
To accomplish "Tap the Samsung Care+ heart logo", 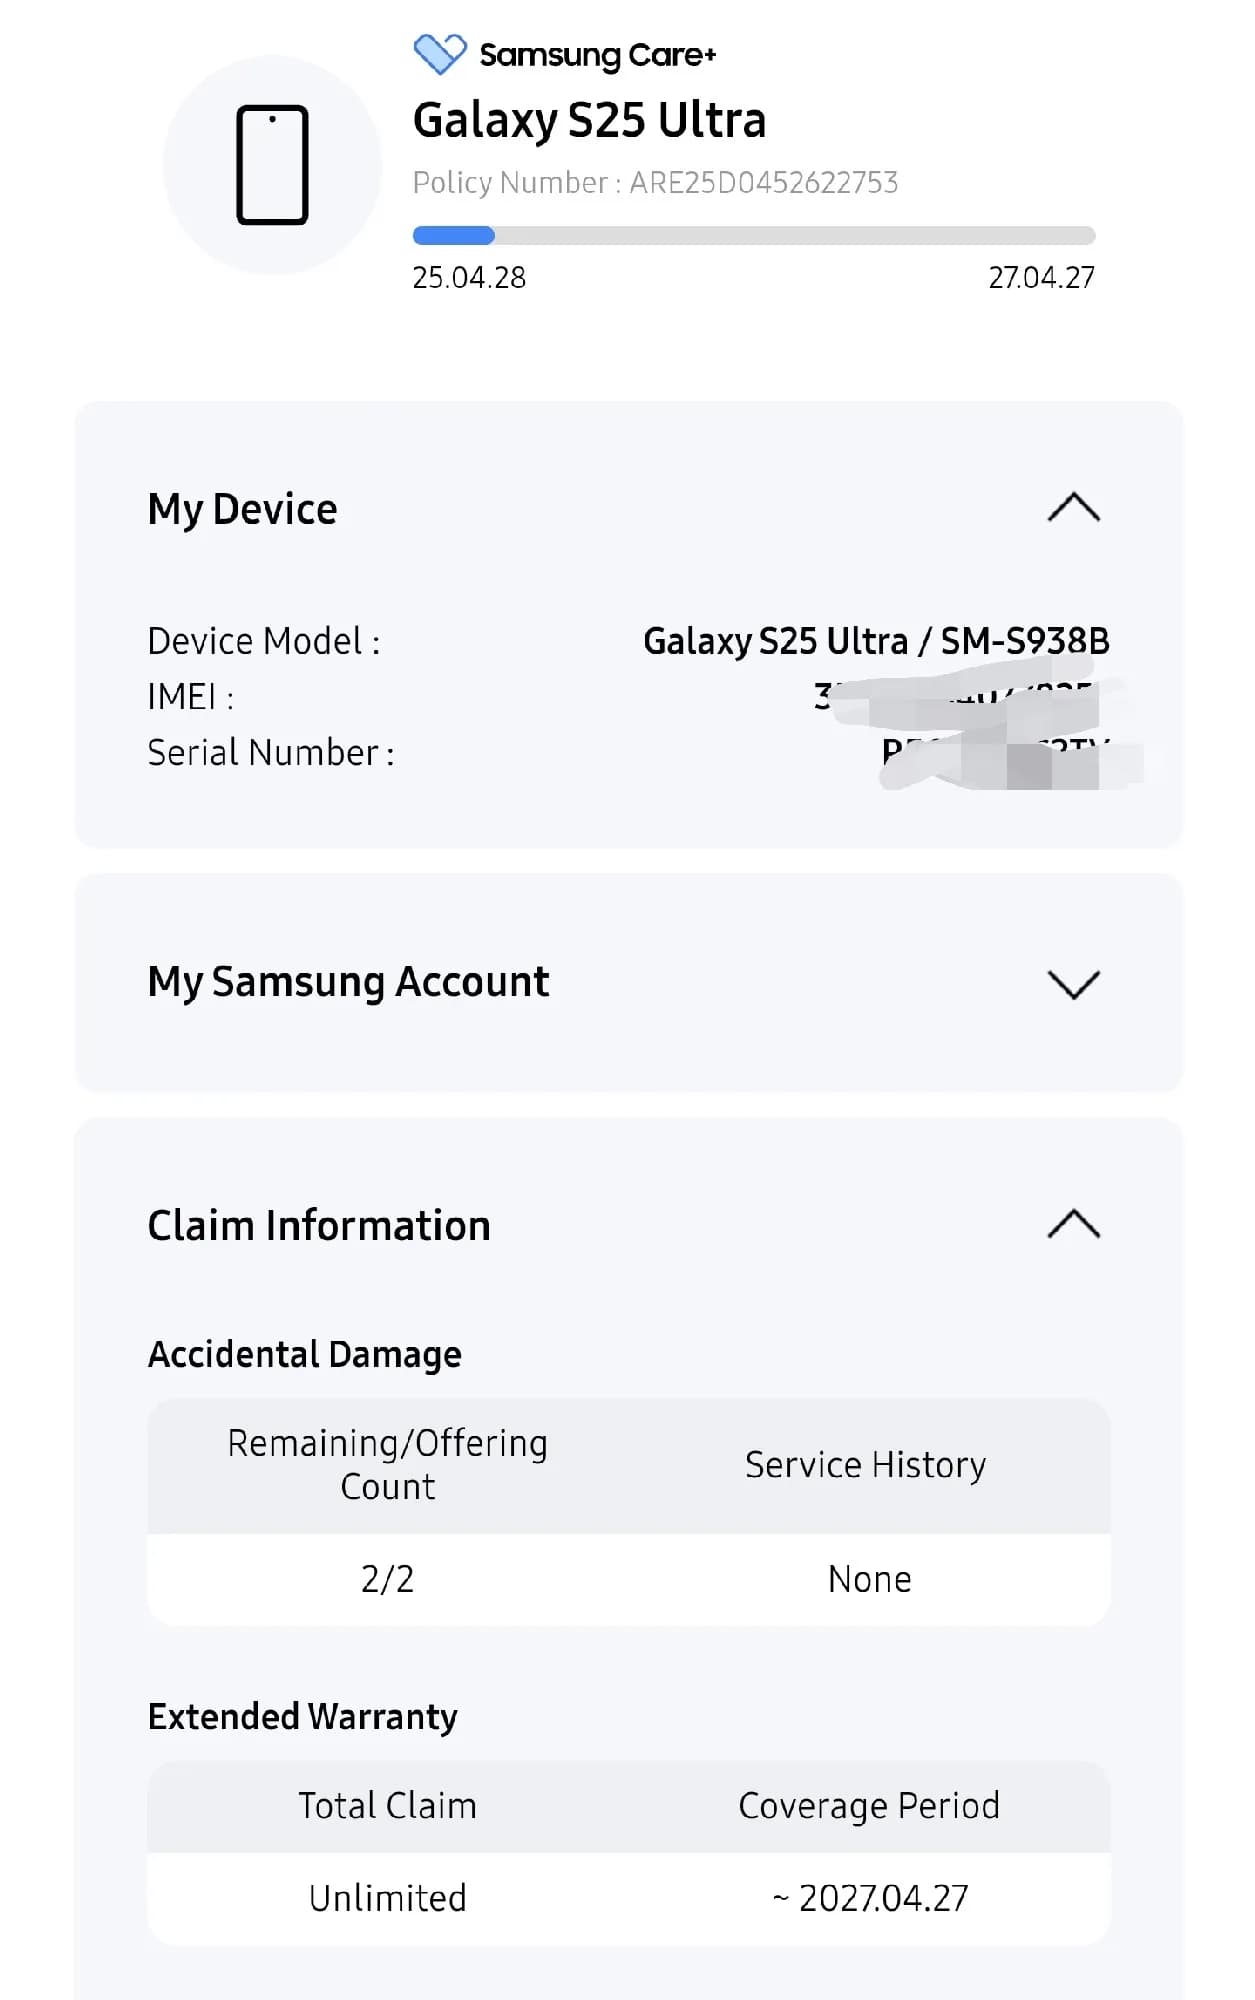I will point(440,54).
